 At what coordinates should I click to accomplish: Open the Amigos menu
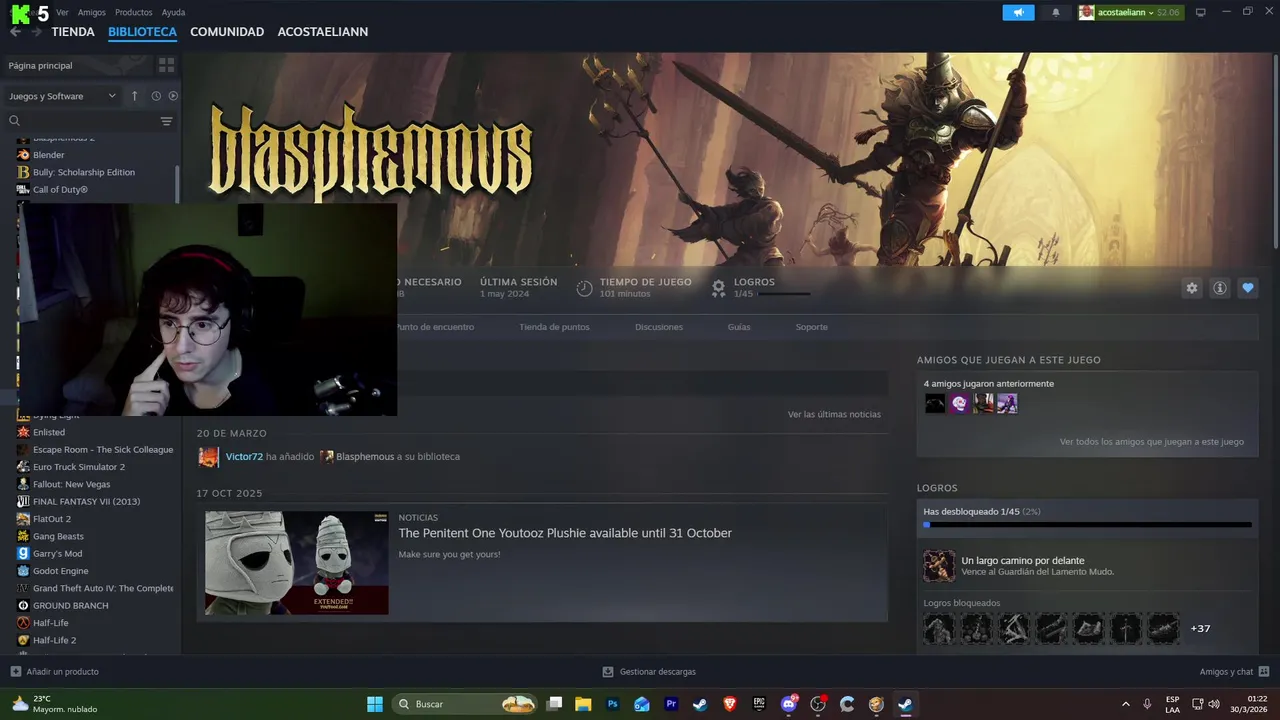pyautogui.click(x=92, y=12)
